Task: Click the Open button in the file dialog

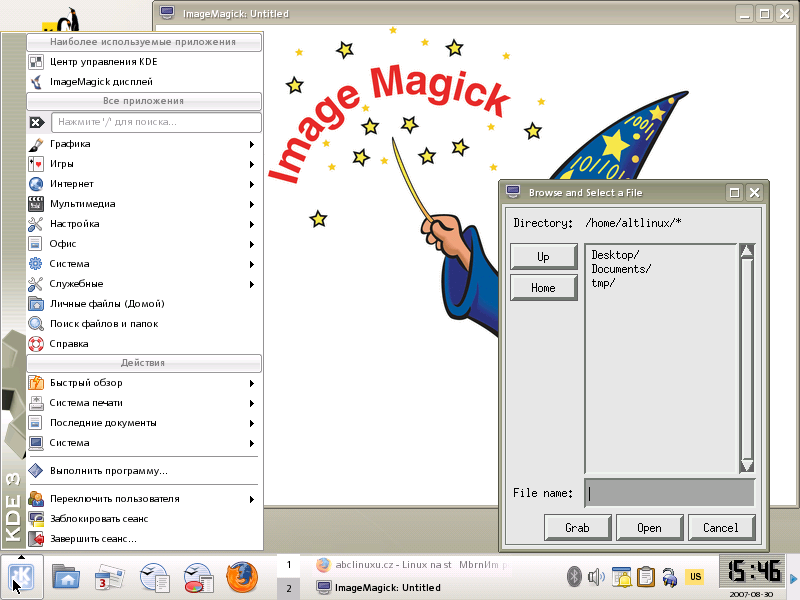Action: [649, 528]
